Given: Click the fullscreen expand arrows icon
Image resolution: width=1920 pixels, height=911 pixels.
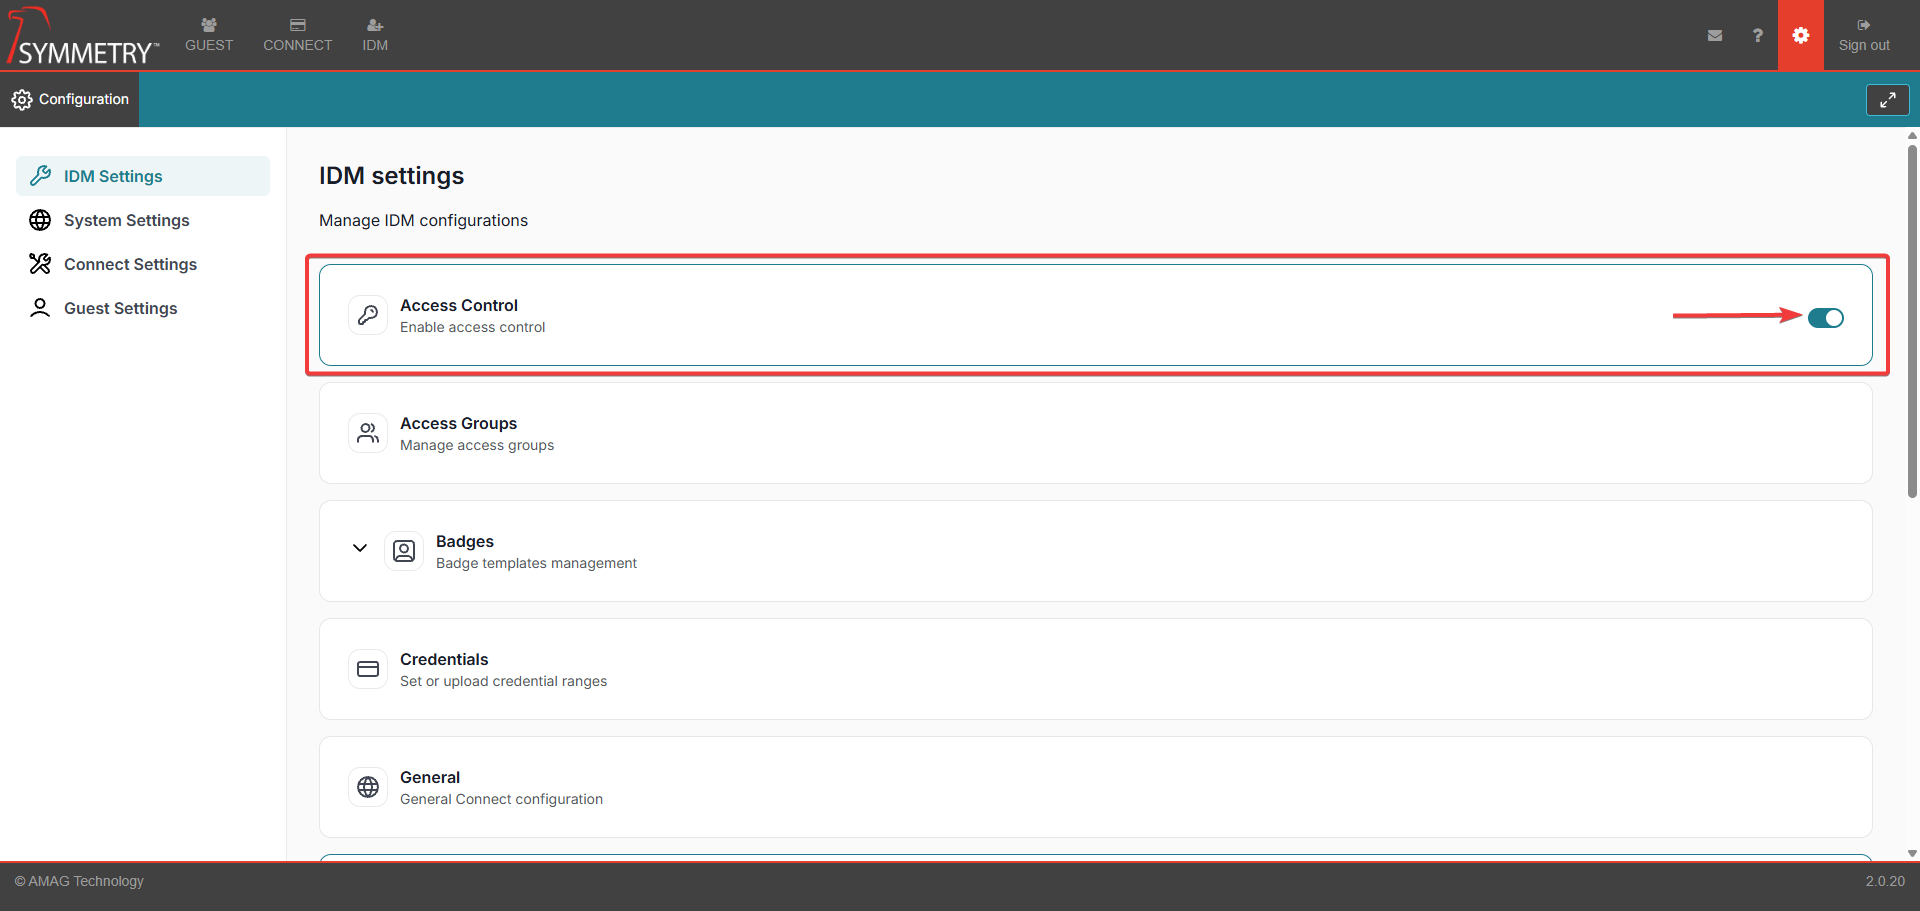Looking at the screenshot, I should (1887, 100).
